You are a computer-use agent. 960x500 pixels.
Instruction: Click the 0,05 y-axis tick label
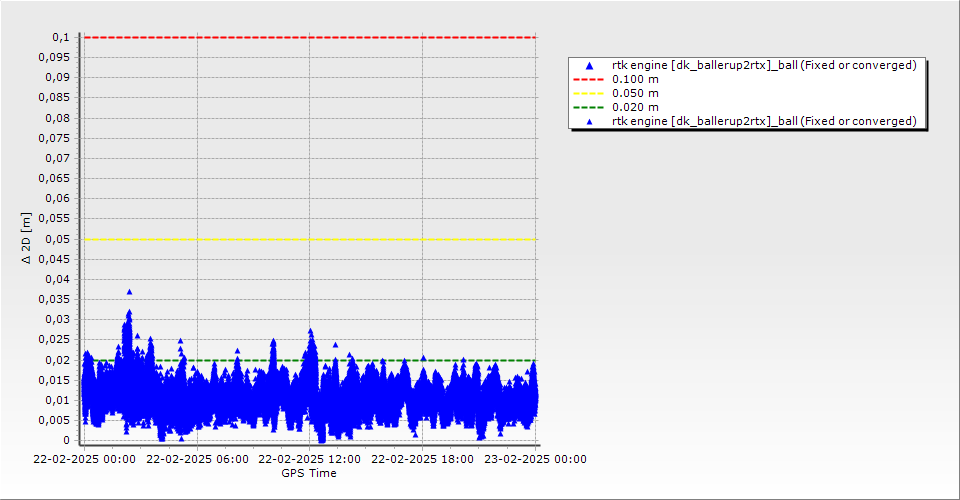pyautogui.click(x=58, y=239)
